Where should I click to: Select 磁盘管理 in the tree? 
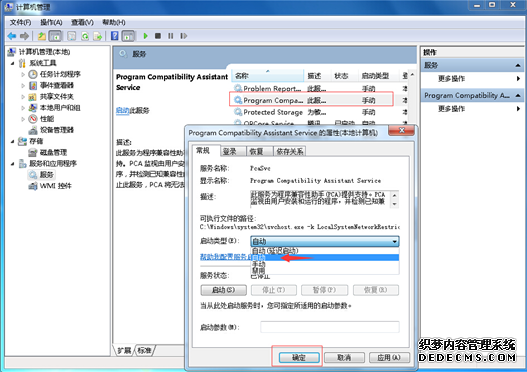click(53, 152)
